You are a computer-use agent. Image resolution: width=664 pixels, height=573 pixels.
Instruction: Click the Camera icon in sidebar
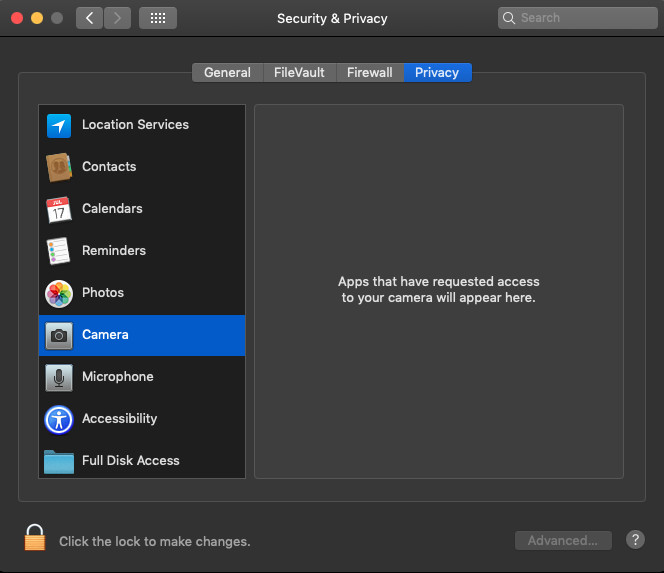tap(59, 336)
